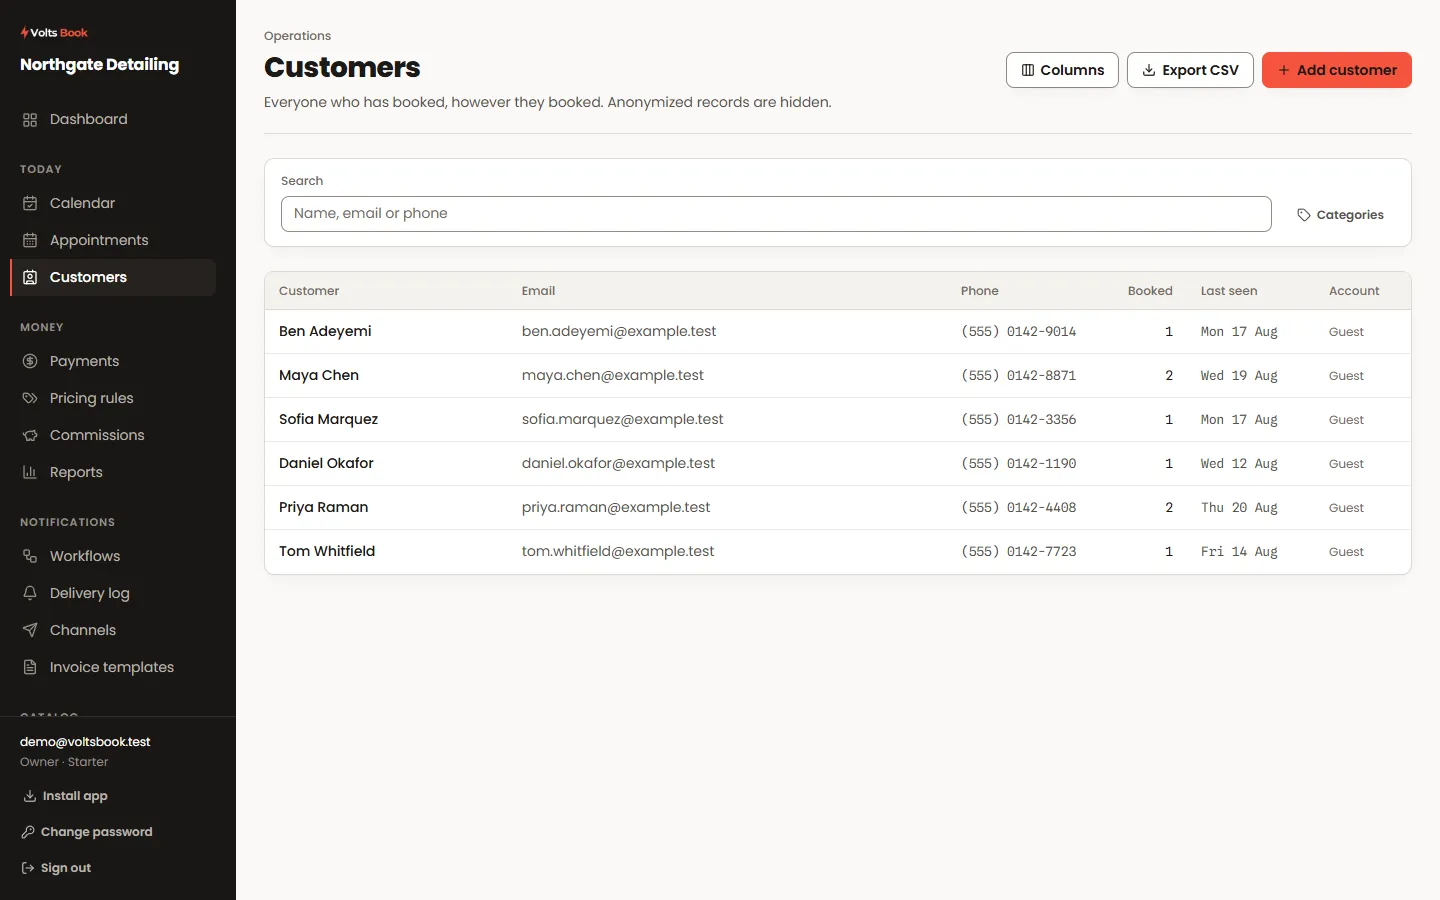
Task: Go to Channels settings
Action: (113, 630)
